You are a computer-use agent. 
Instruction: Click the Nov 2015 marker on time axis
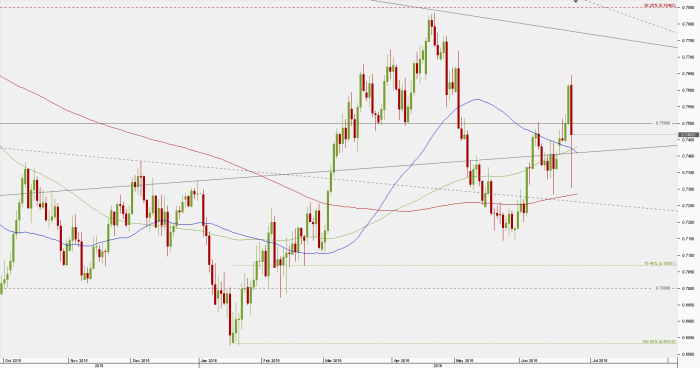click(79, 360)
